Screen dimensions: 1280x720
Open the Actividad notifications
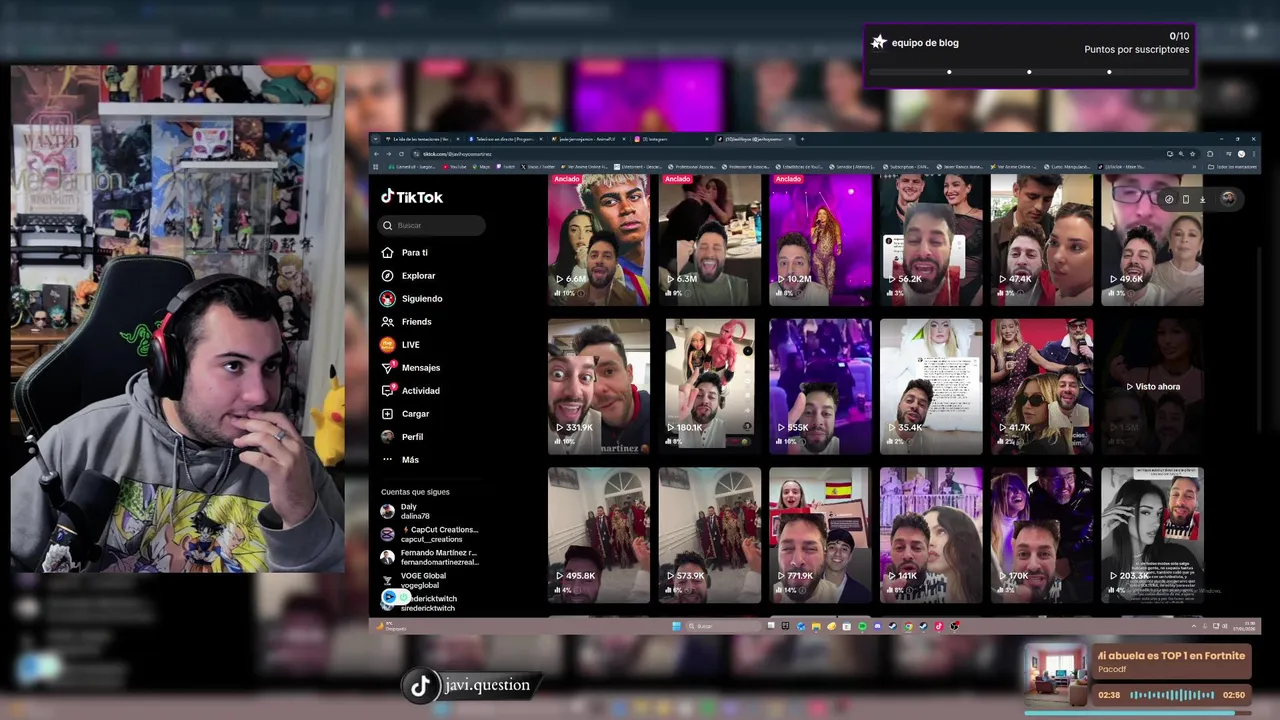(x=410, y=391)
